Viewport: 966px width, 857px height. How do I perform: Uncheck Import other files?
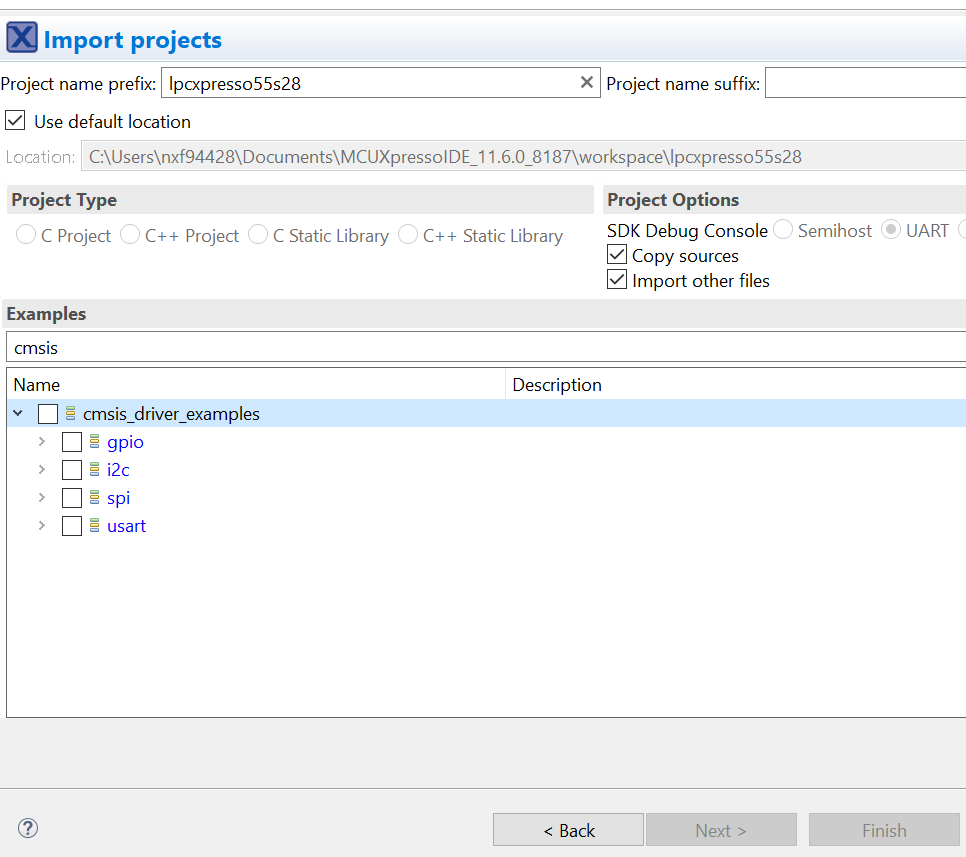[617, 280]
